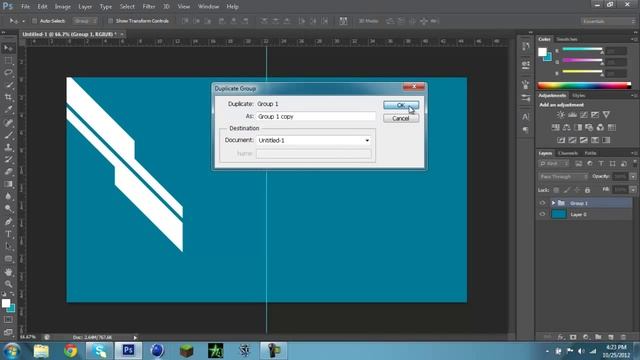640x360 pixels.
Task: Select the Path Selection tool
Action: [8, 247]
